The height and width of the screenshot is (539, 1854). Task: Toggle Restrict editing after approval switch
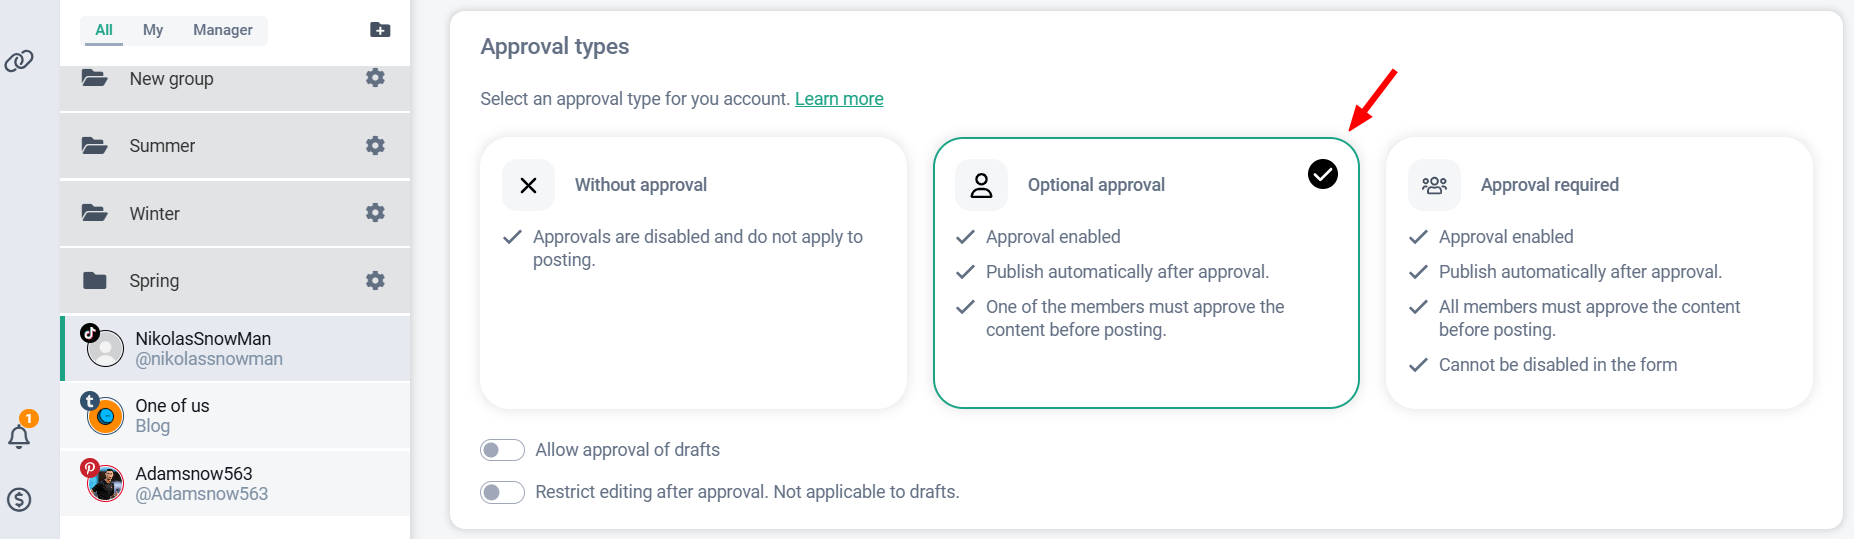(502, 492)
